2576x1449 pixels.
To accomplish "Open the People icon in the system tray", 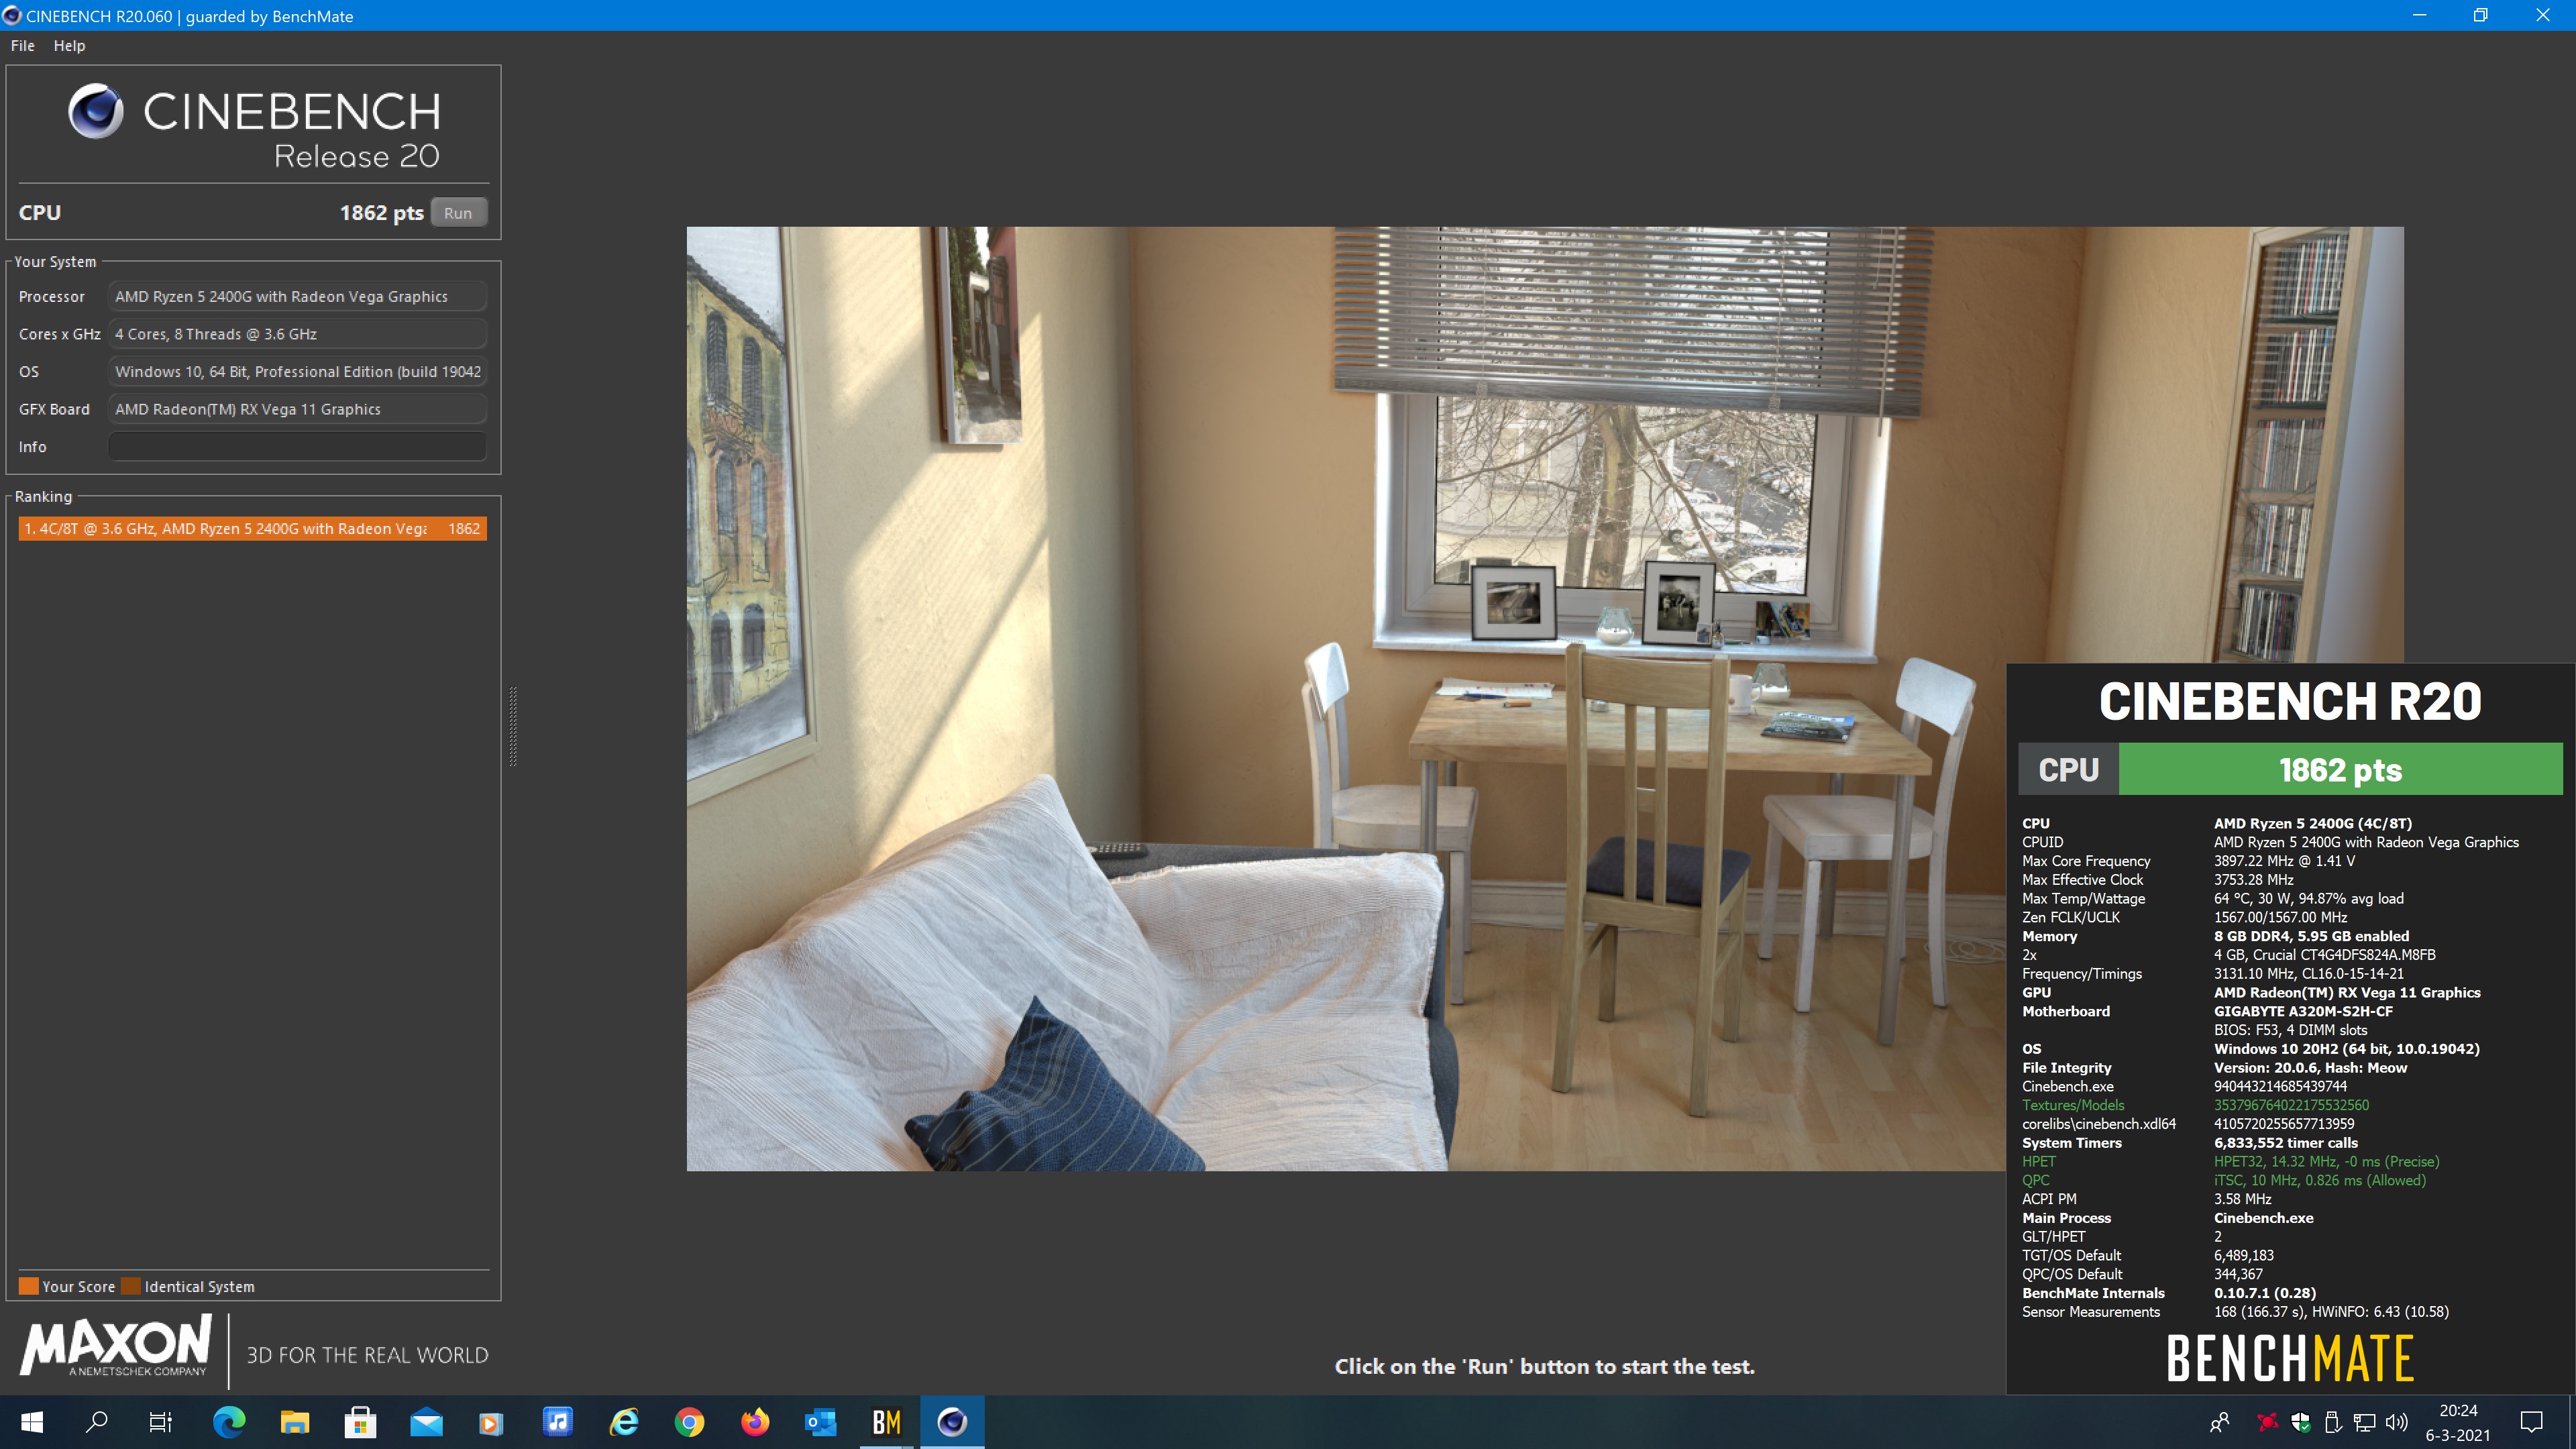I will pyautogui.click(x=2220, y=1422).
